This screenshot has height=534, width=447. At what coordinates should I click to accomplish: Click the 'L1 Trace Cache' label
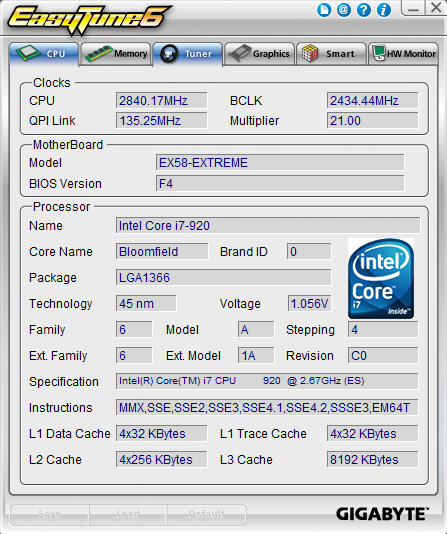(263, 434)
